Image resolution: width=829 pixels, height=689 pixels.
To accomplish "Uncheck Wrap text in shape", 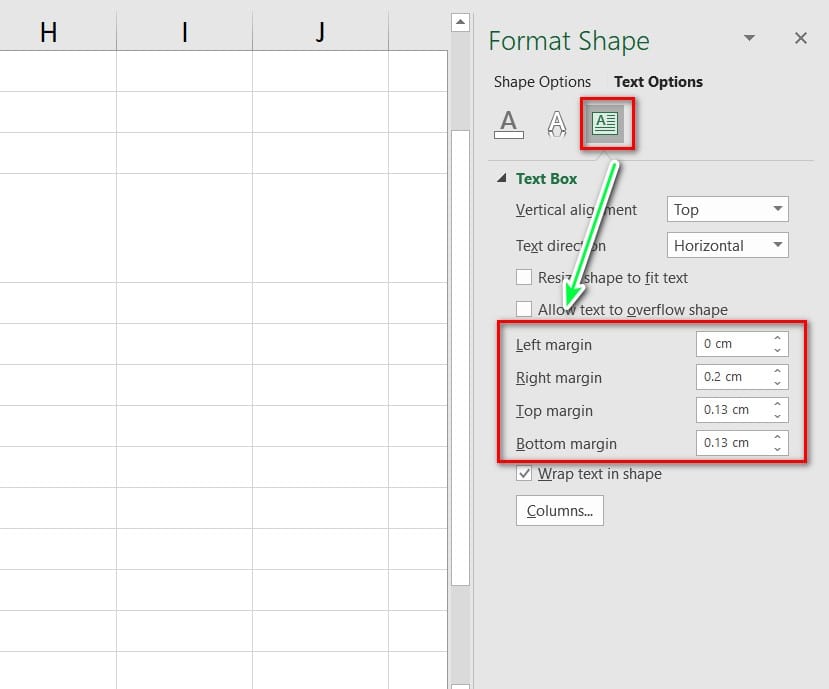I will 524,474.
